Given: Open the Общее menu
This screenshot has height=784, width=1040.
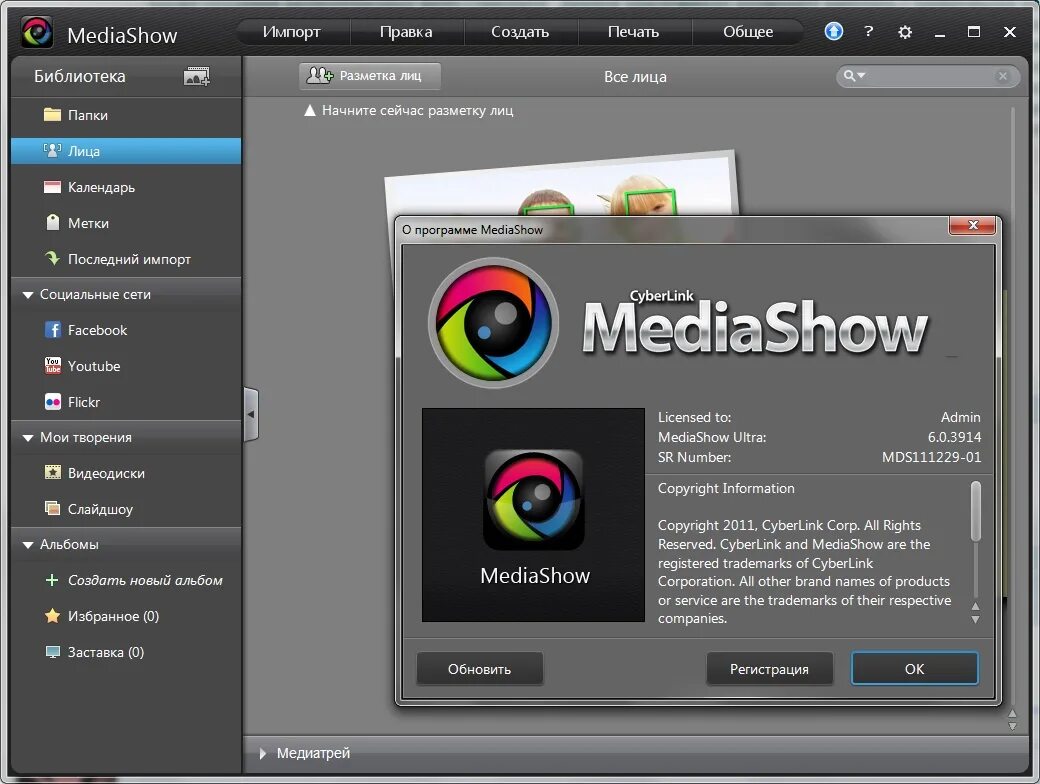Looking at the screenshot, I should 748,32.
